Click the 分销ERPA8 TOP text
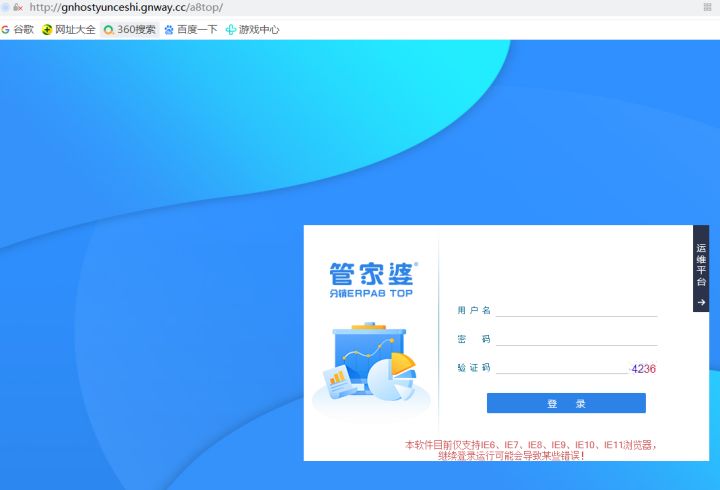 (371, 293)
